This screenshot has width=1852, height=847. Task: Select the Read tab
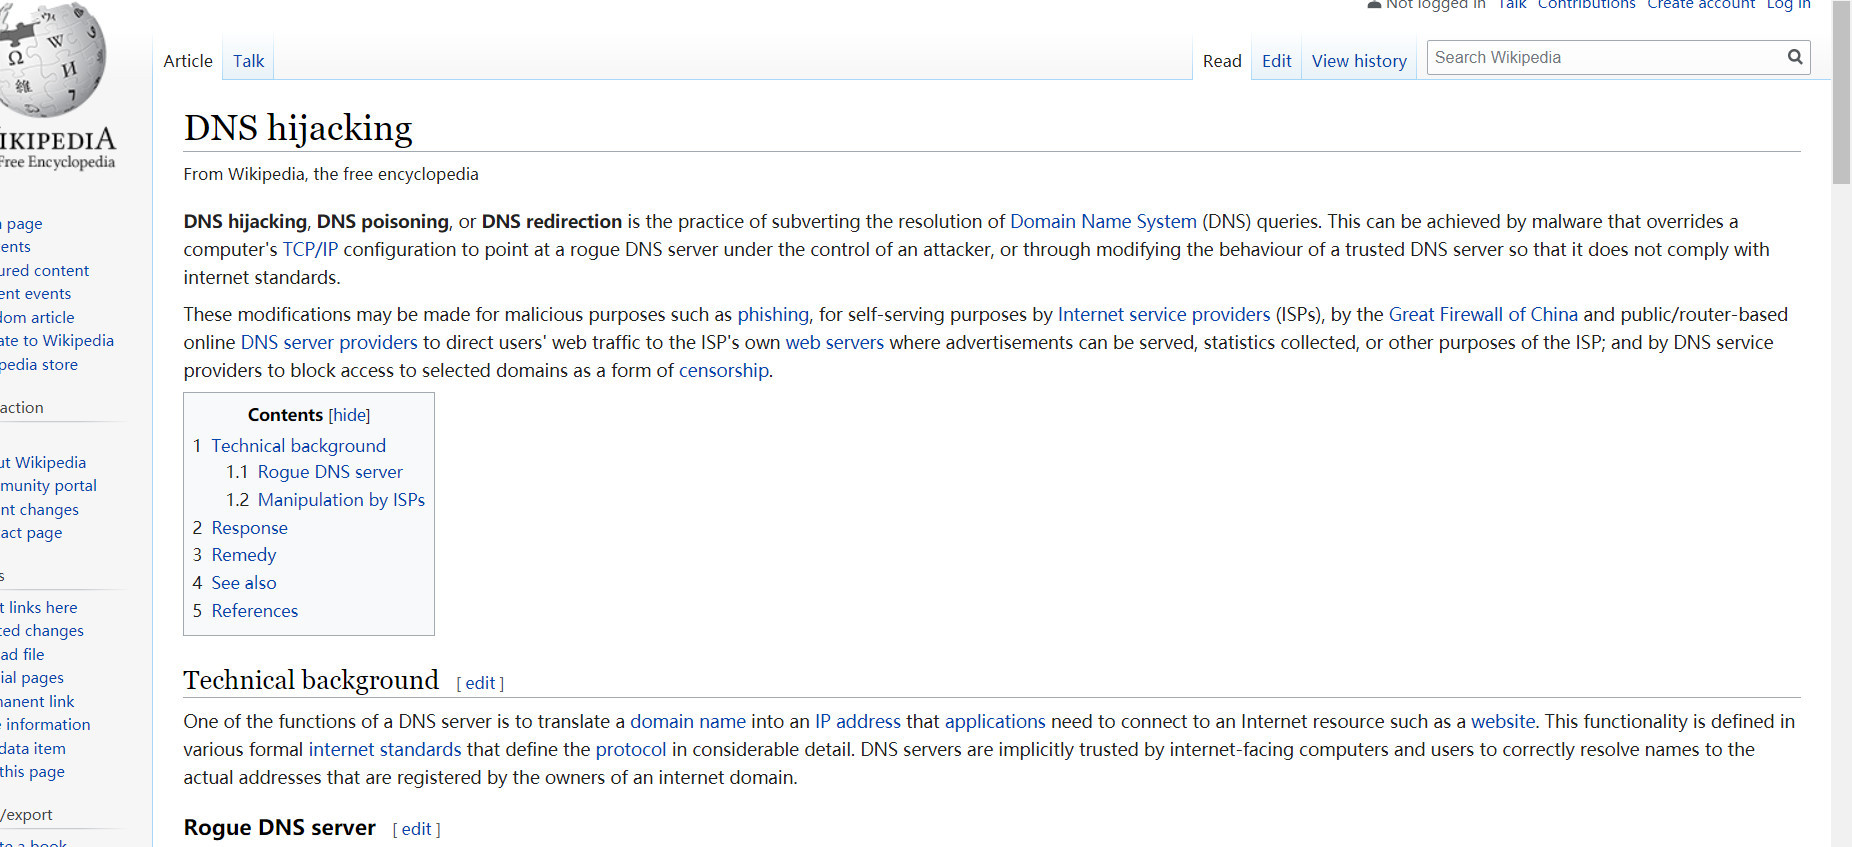(x=1221, y=61)
